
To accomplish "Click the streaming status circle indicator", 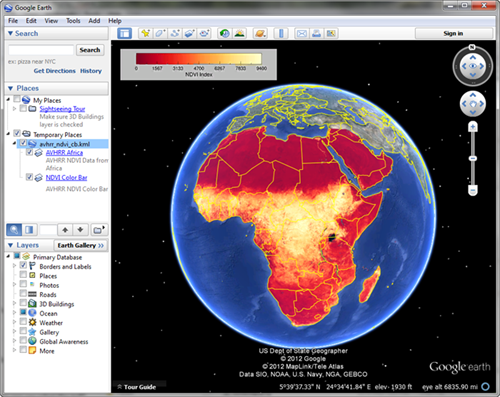I will click(x=486, y=387).
